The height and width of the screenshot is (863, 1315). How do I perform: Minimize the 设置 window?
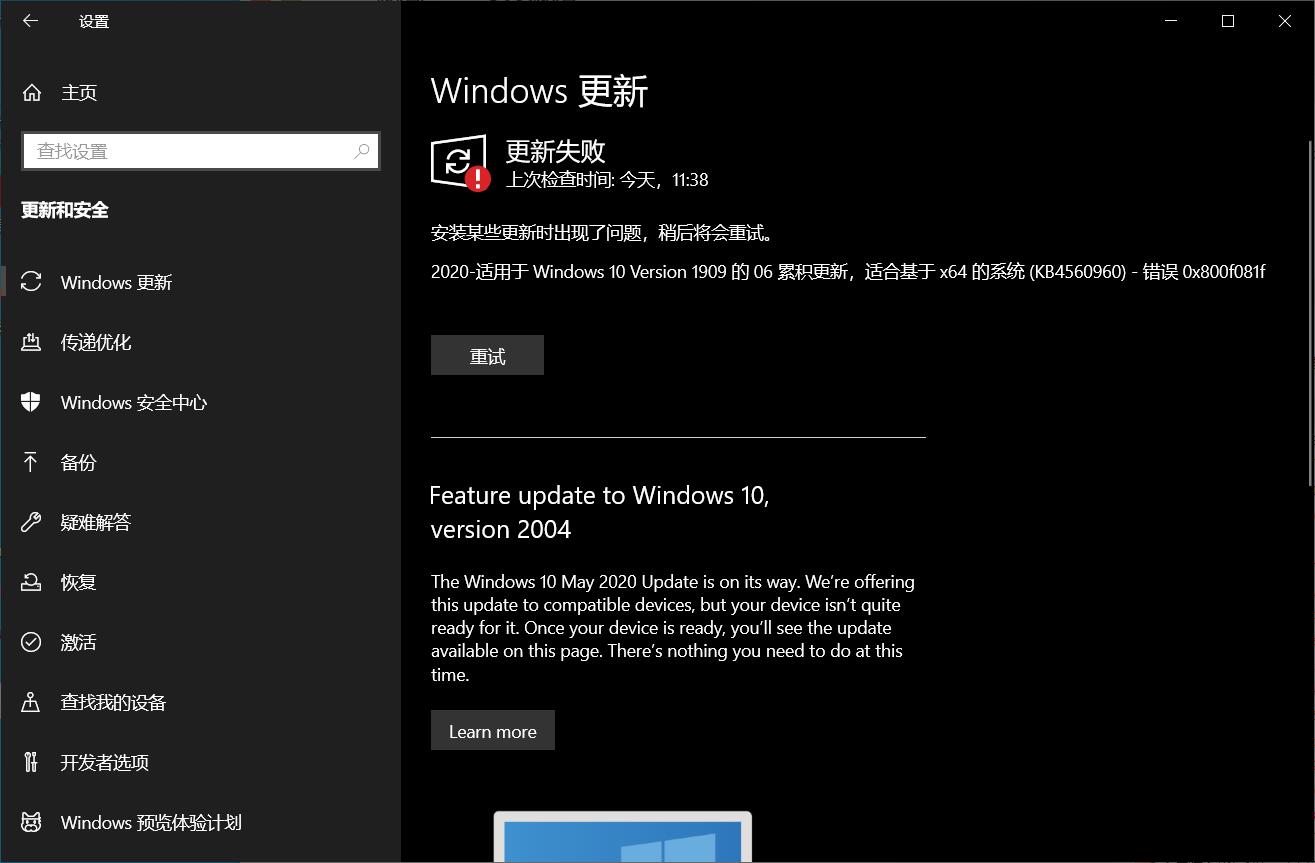coord(1171,21)
